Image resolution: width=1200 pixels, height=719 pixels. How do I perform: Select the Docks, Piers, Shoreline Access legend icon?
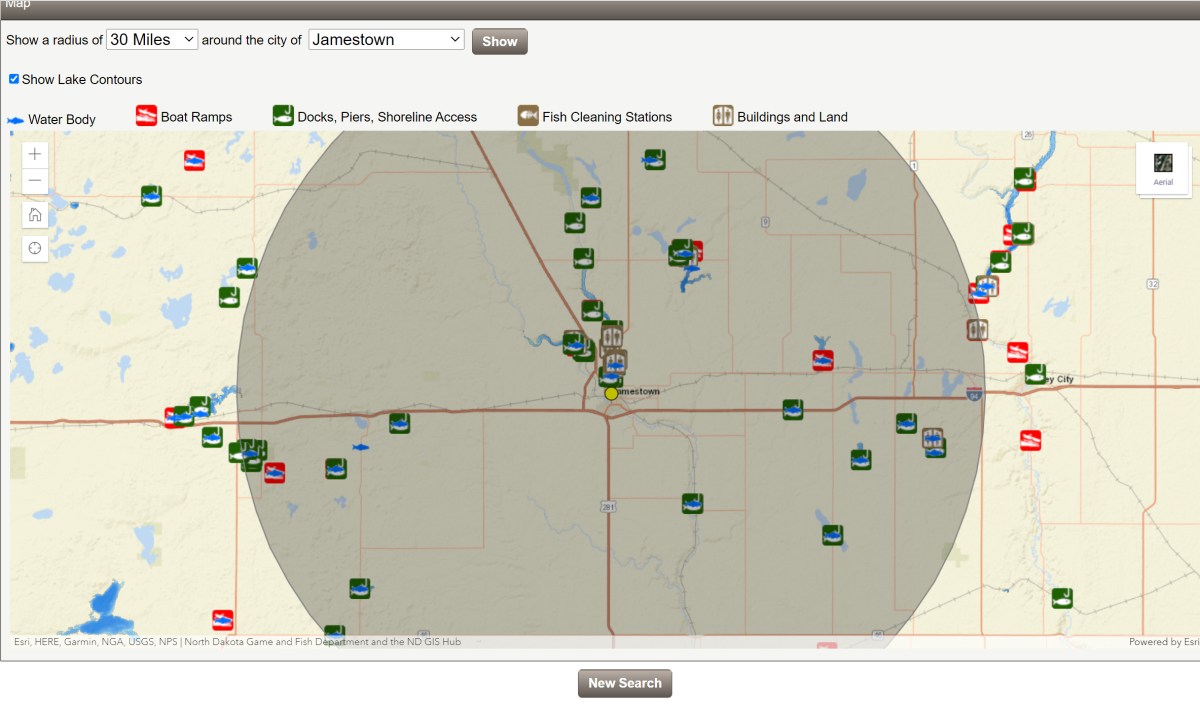click(283, 115)
